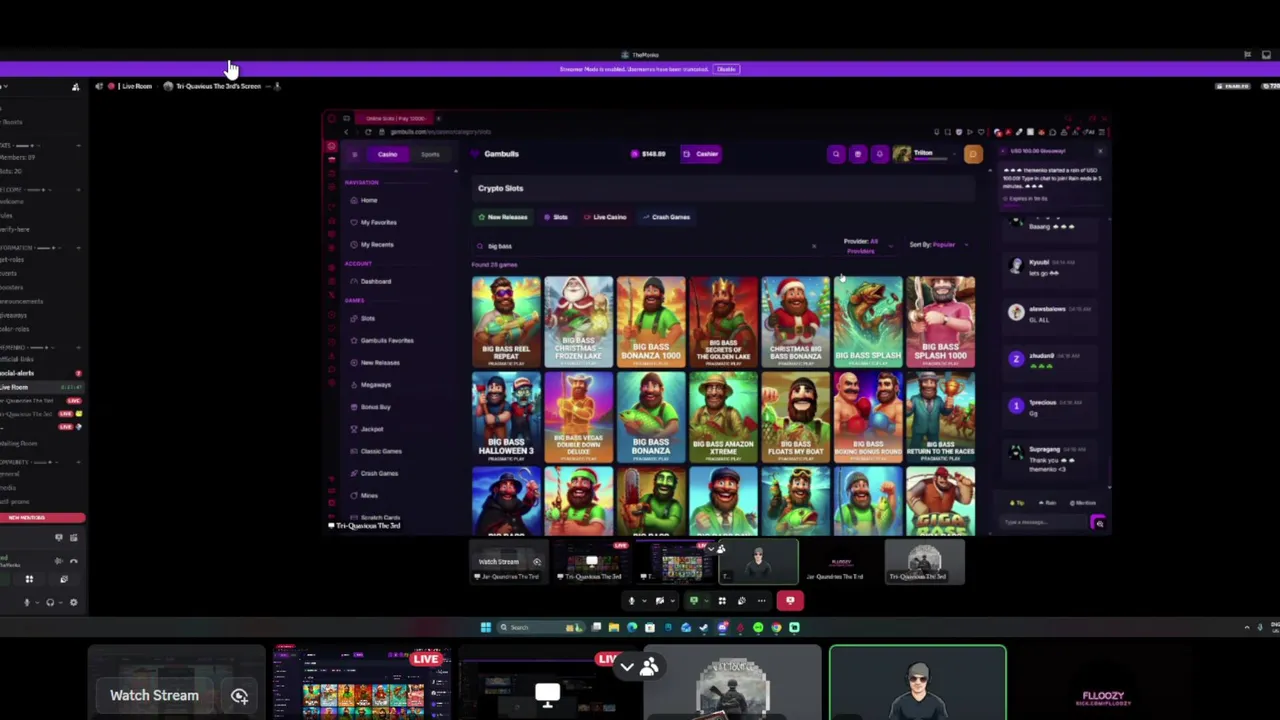The image size is (1280, 720).
Task: Open Big Bass Amazon Xtreme game
Action: point(723,417)
